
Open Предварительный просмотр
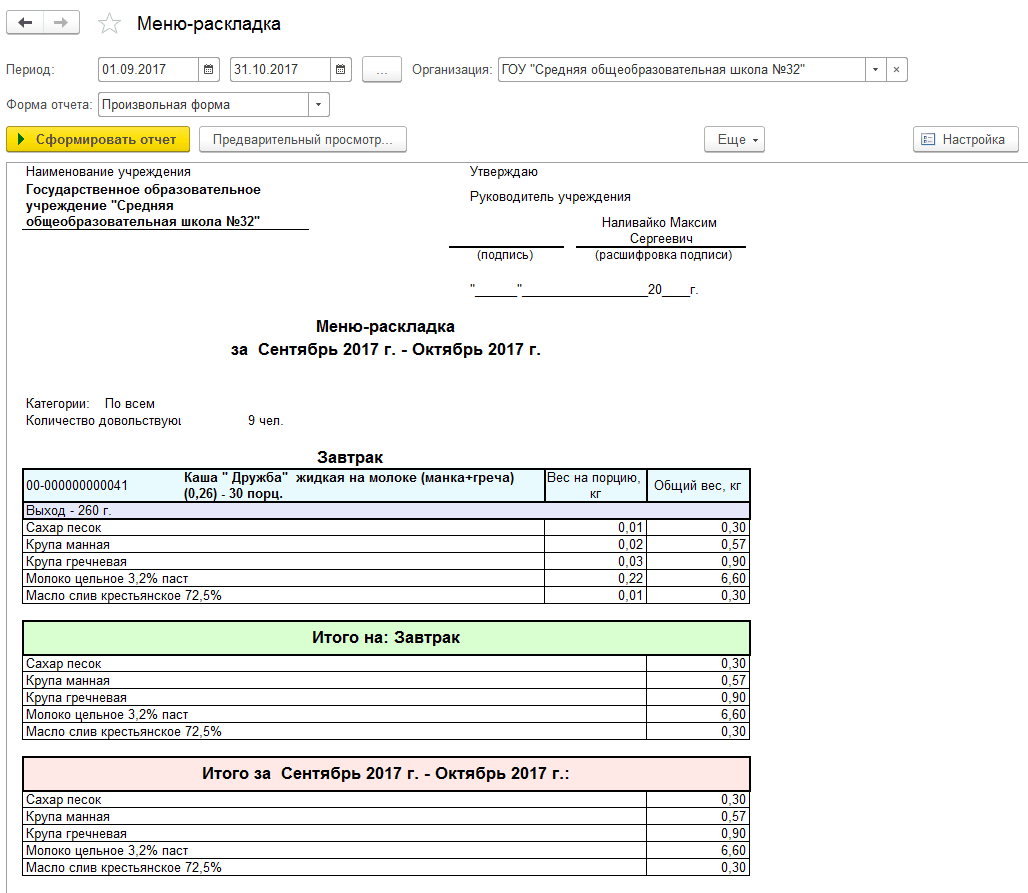(x=303, y=140)
